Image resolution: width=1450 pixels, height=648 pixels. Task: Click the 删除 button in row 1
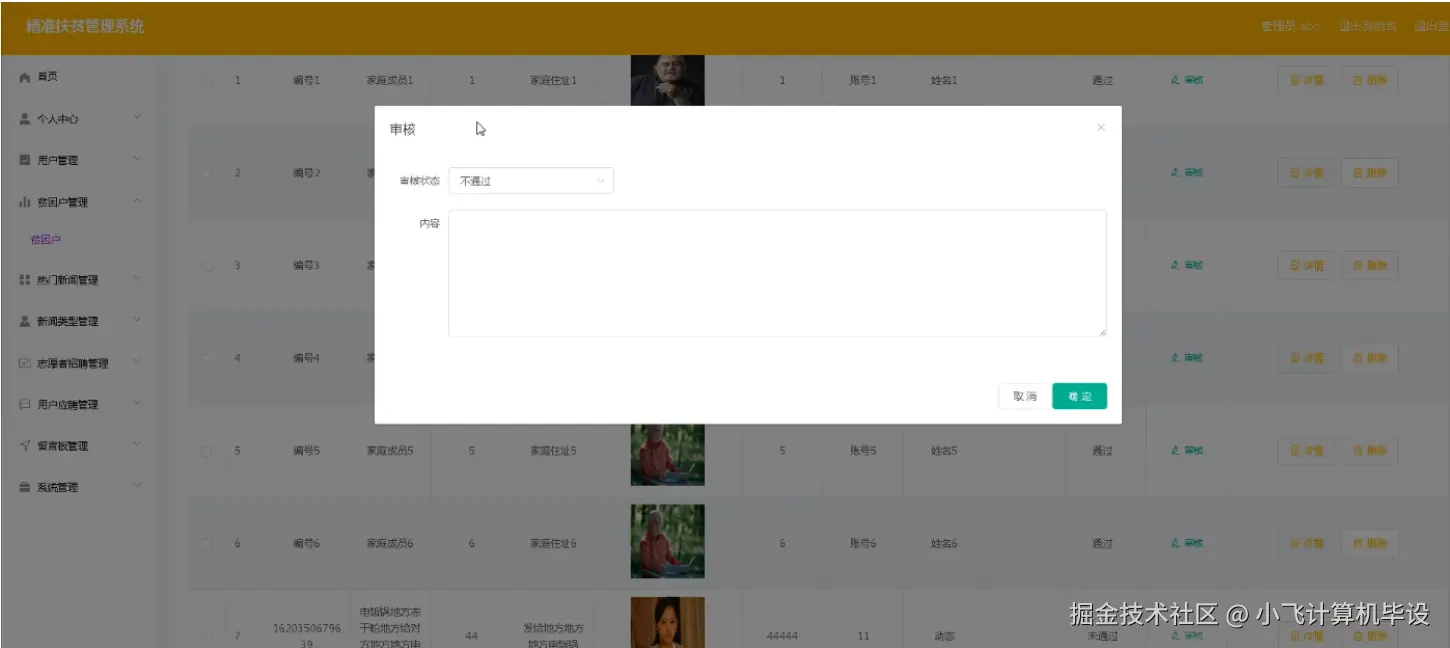click(1369, 80)
